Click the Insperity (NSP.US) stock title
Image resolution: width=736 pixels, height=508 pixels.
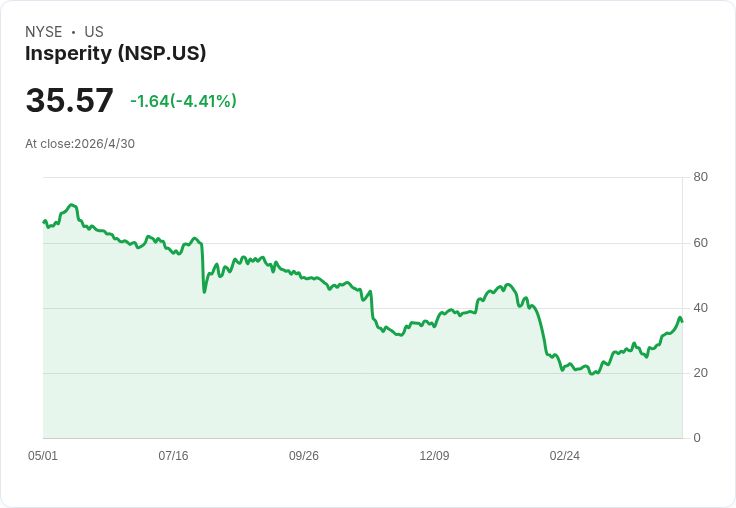point(115,54)
